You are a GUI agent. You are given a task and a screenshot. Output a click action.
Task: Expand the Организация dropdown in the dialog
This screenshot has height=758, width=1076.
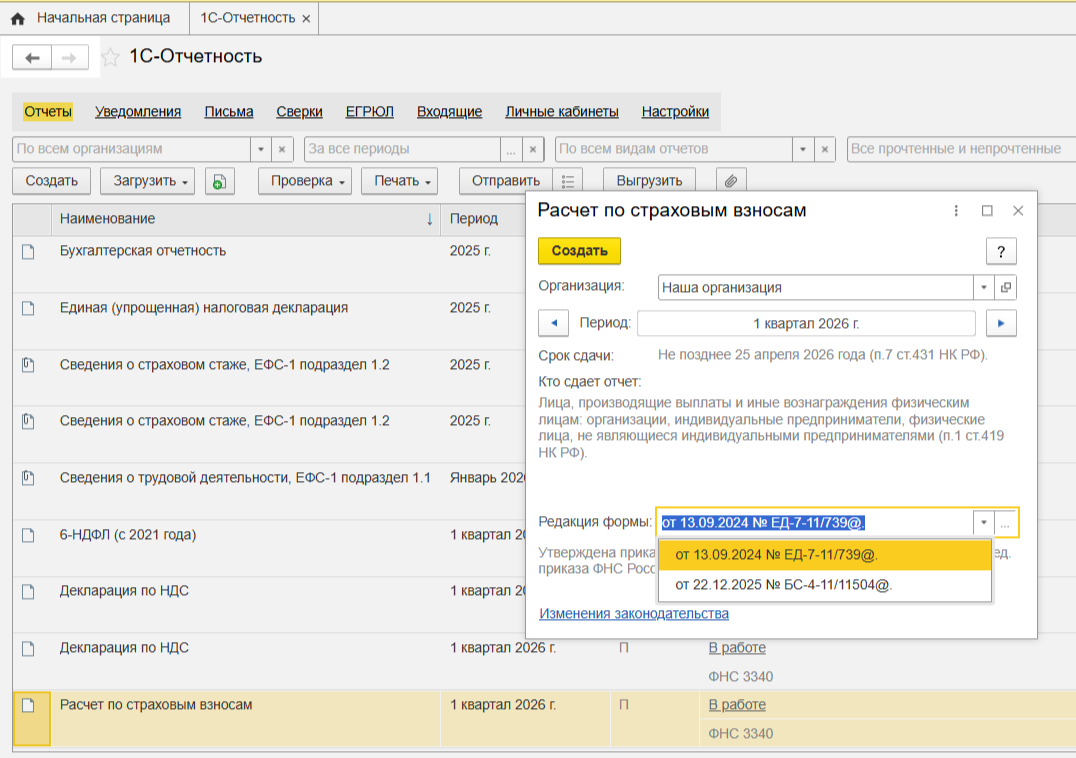[984, 287]
